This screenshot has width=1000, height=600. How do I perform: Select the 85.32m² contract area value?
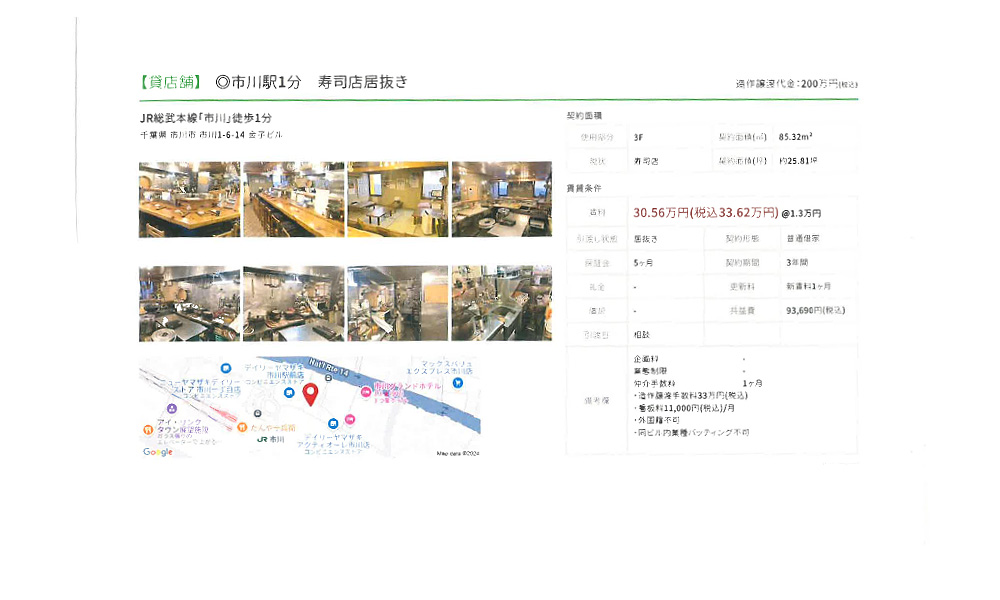[793, 134]
